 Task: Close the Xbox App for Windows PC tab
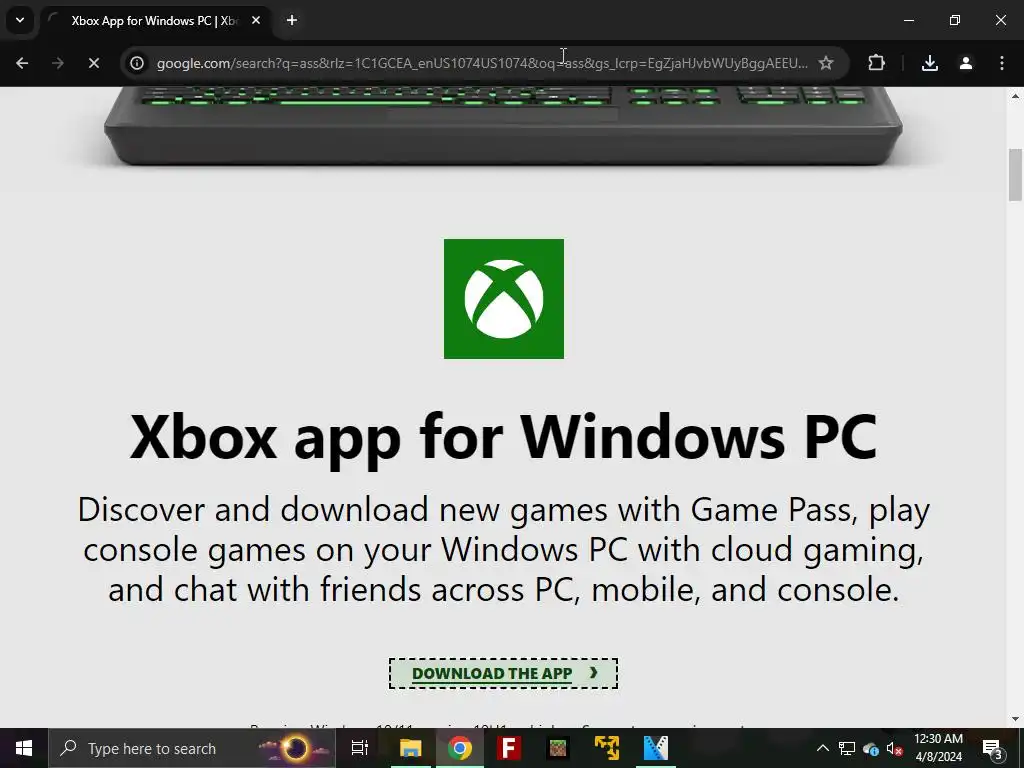click(x=256, y=21)
